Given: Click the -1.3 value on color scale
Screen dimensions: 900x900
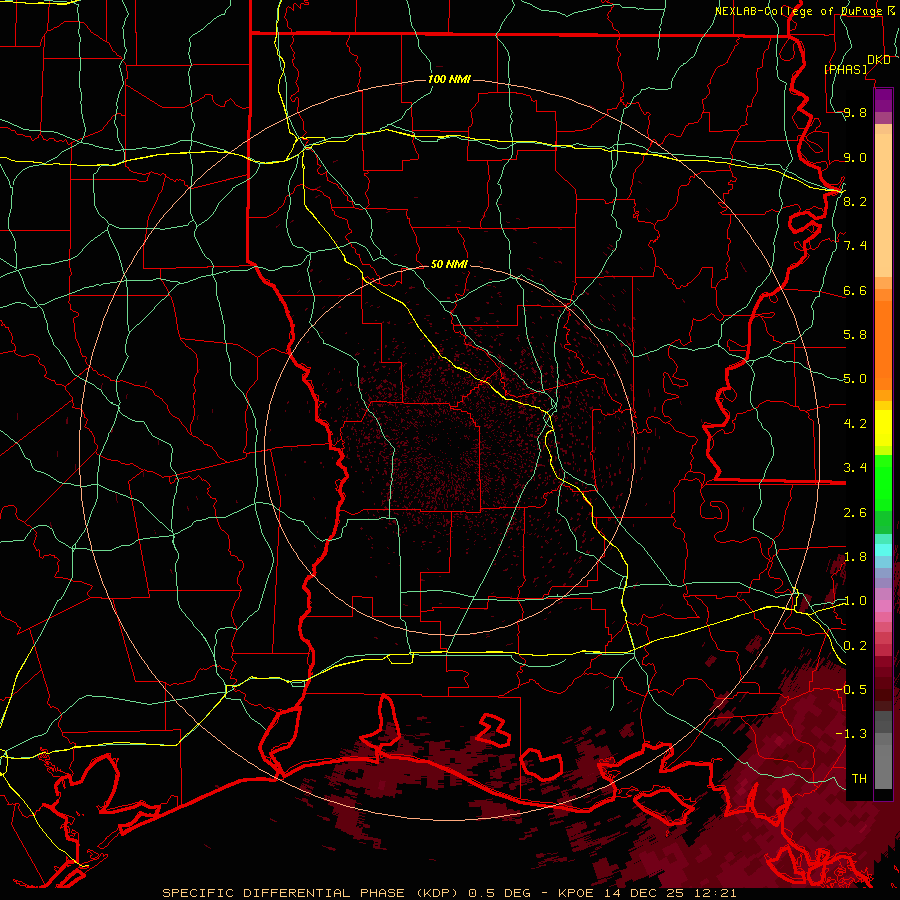Looking at the screenshot, I should coord(851,734).
